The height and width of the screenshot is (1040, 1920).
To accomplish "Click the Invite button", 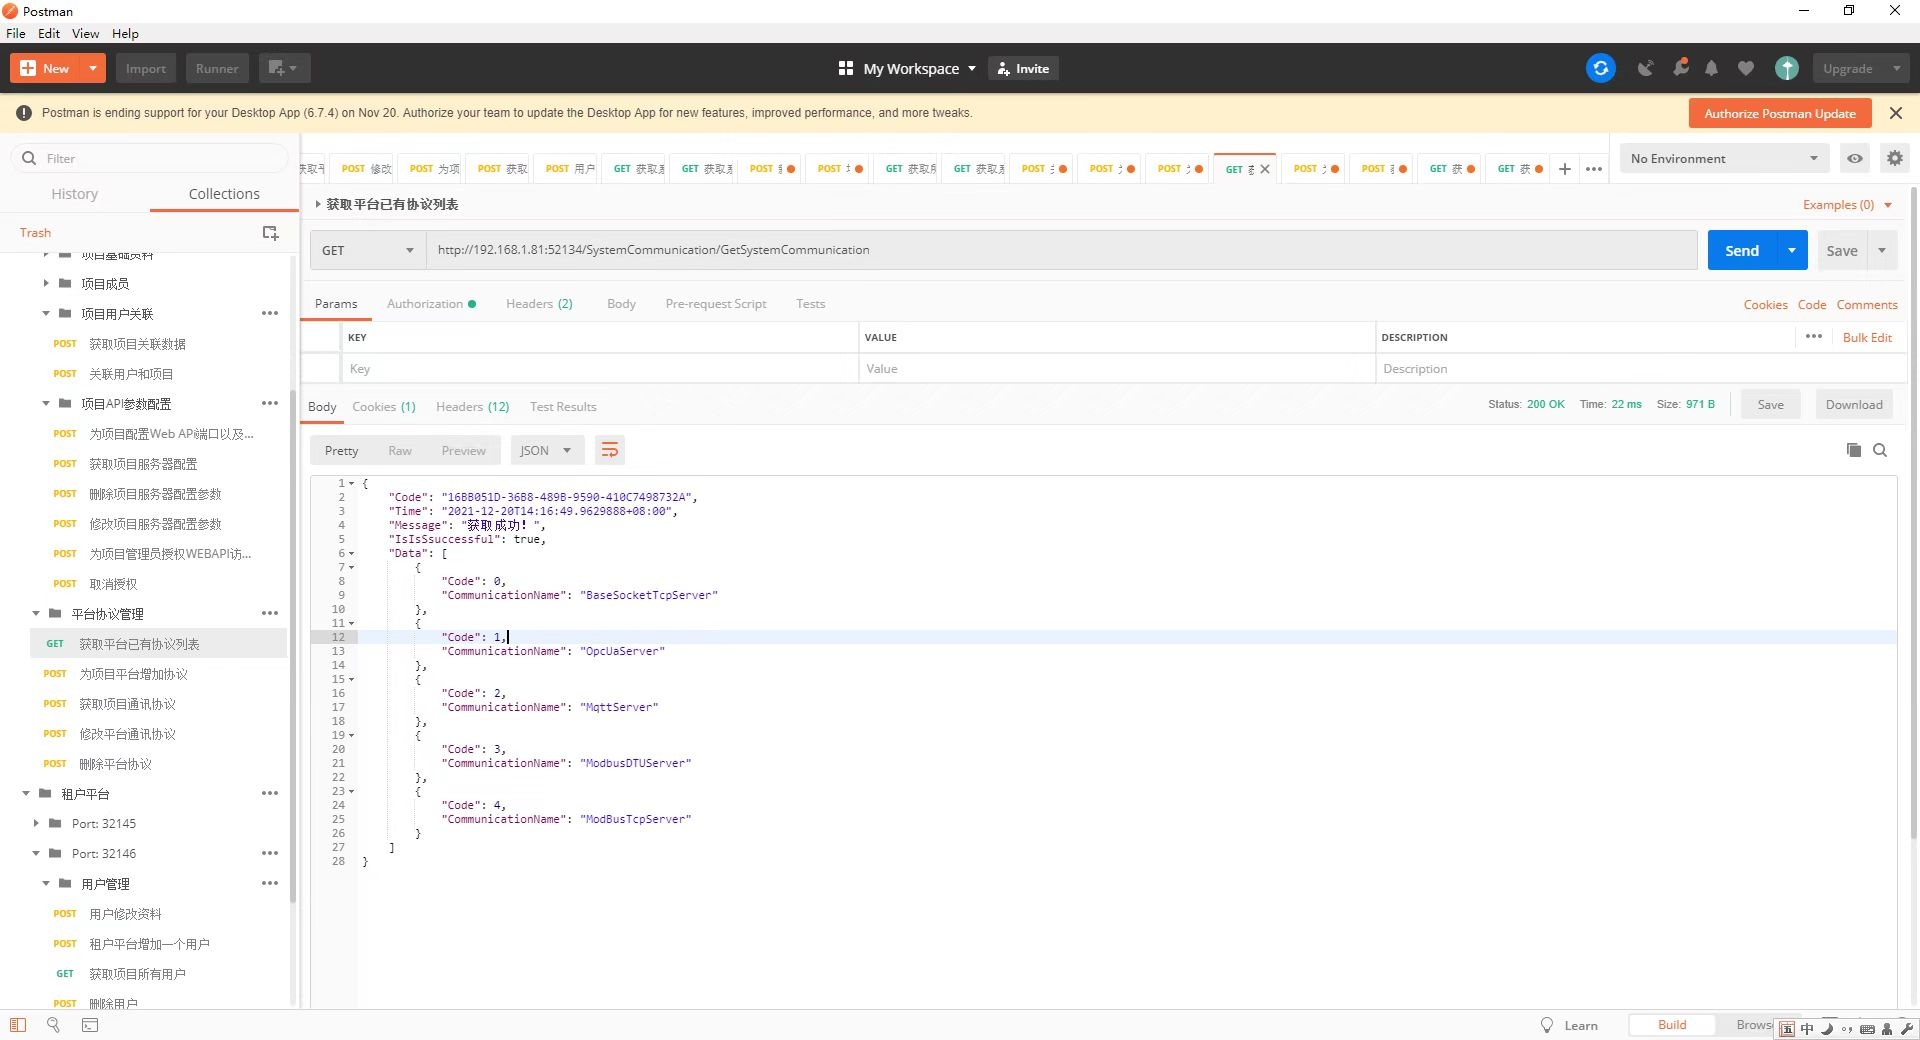I will pos(1023,68).
